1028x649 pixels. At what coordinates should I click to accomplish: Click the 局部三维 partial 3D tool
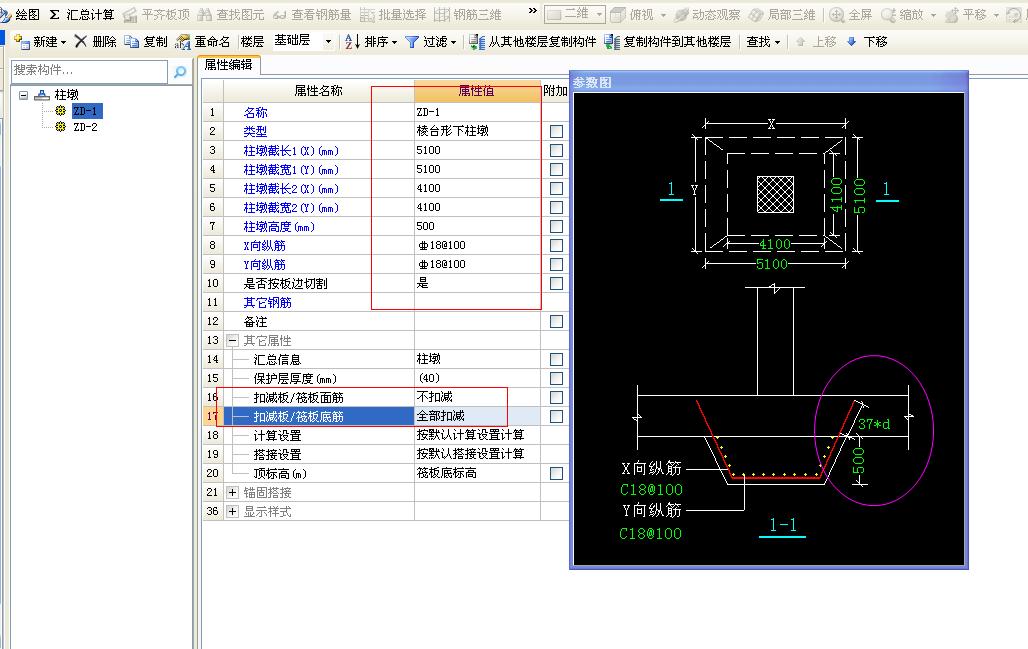coord(783,14)
